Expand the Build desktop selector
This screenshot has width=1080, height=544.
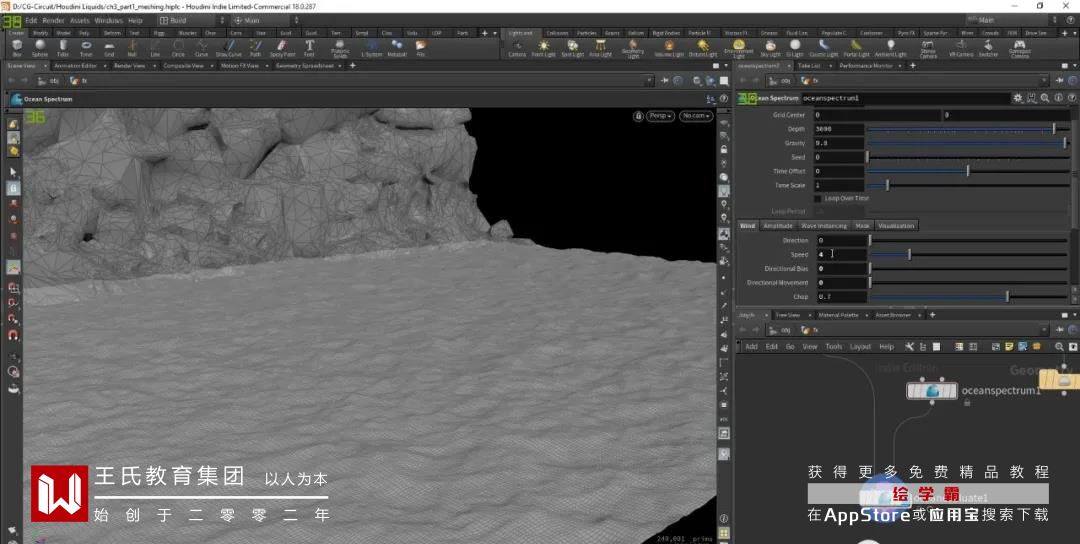coord(192,20)
